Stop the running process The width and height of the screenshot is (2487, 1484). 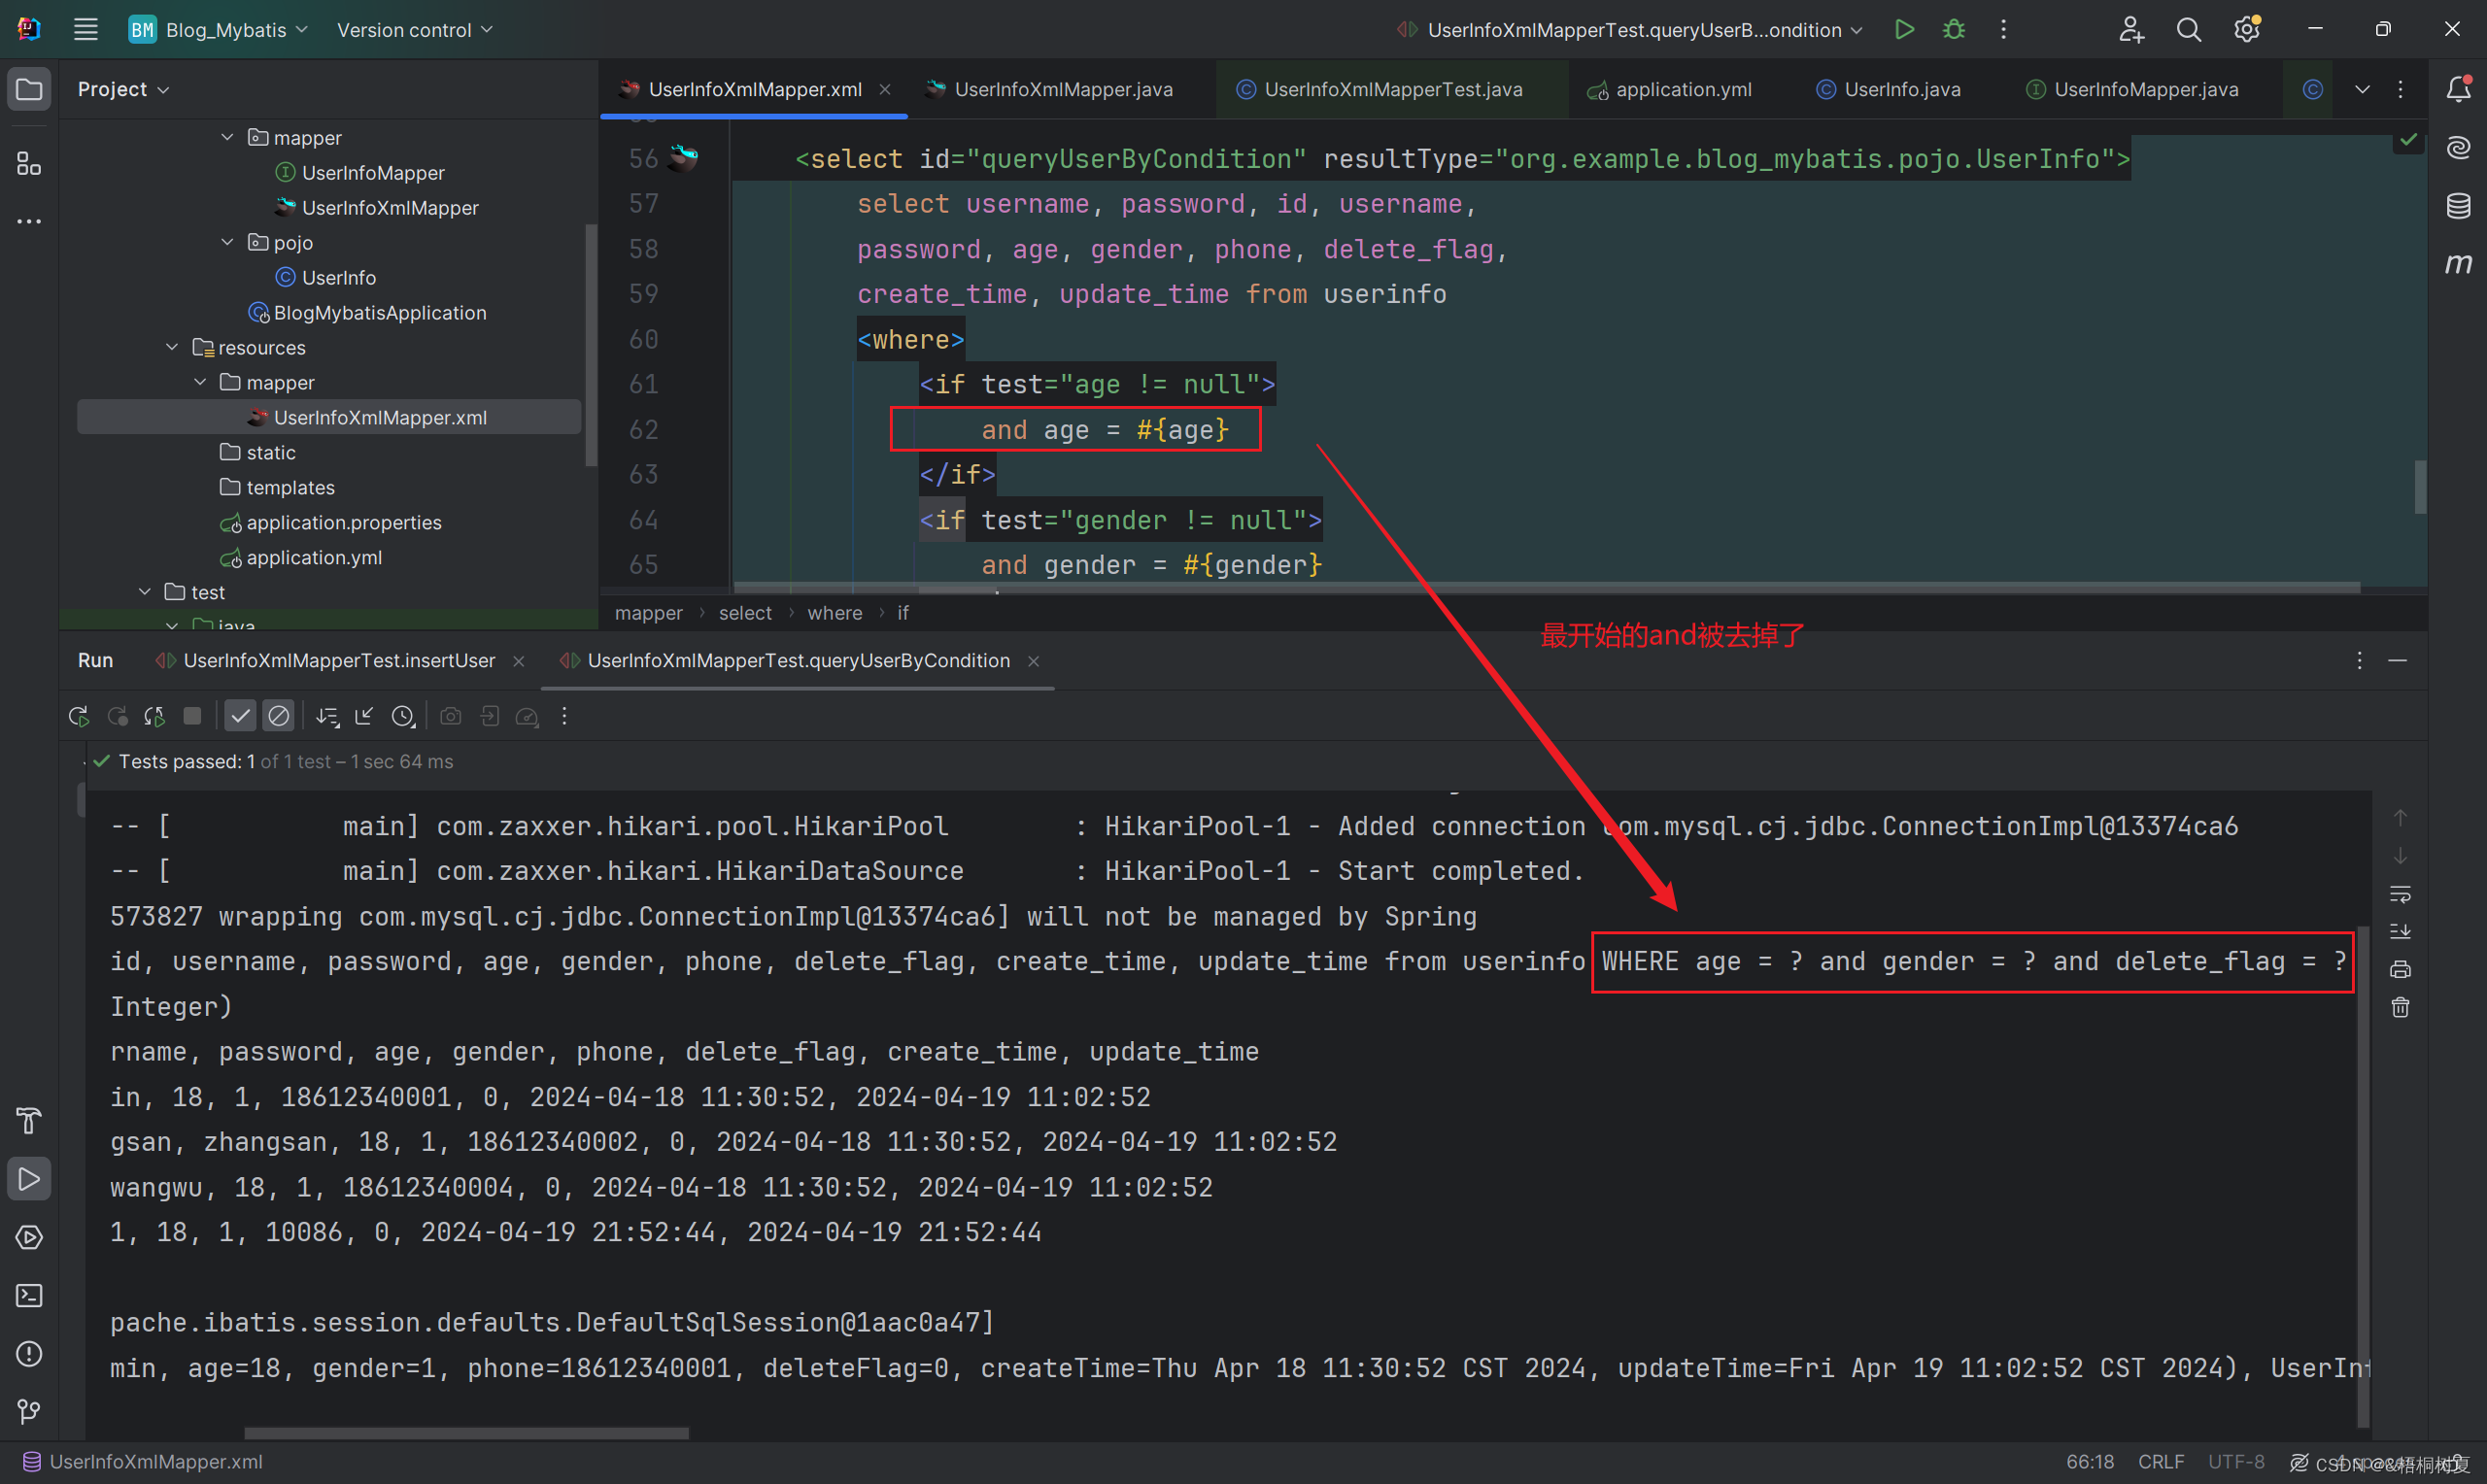[x=192, y=716]
